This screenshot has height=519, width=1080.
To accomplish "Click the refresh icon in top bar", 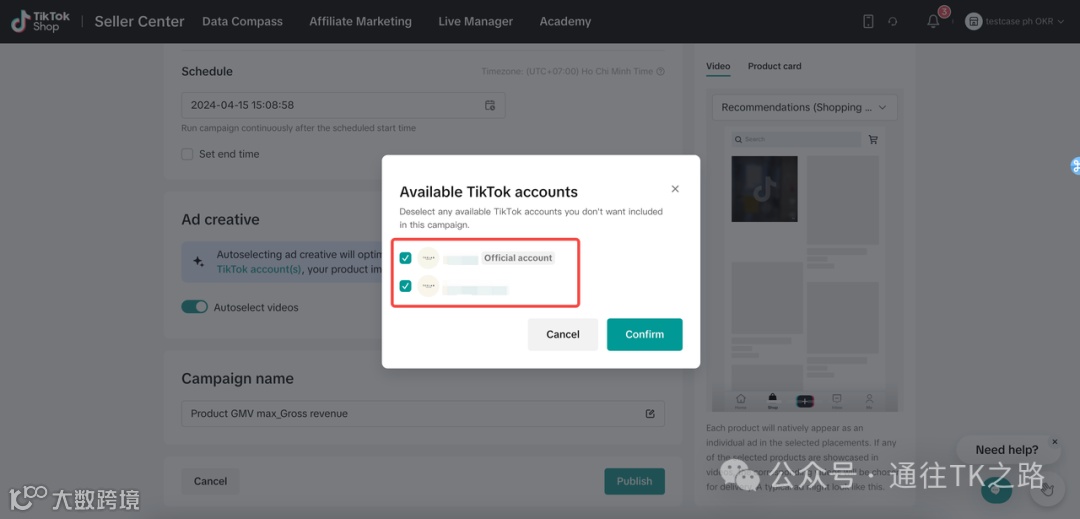I will (893, 21).
